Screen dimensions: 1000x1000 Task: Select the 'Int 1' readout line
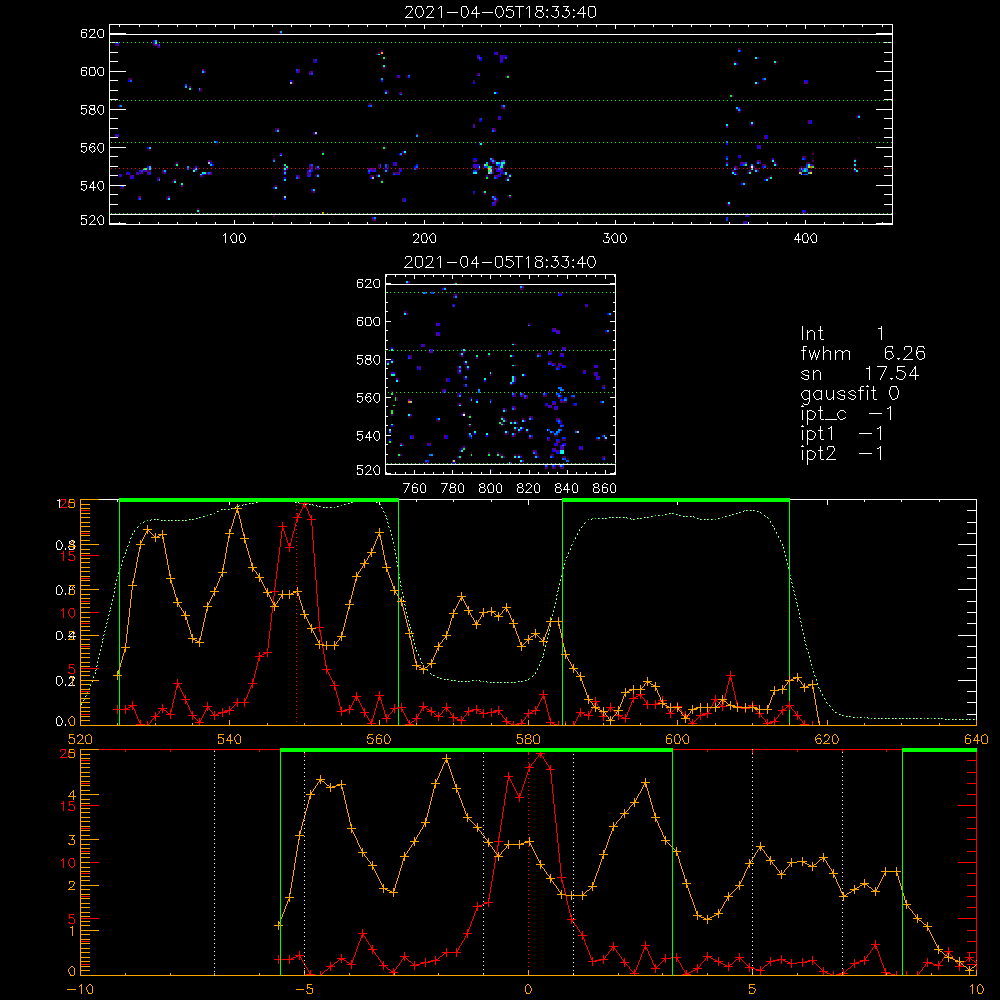click(x=842, y=334)
